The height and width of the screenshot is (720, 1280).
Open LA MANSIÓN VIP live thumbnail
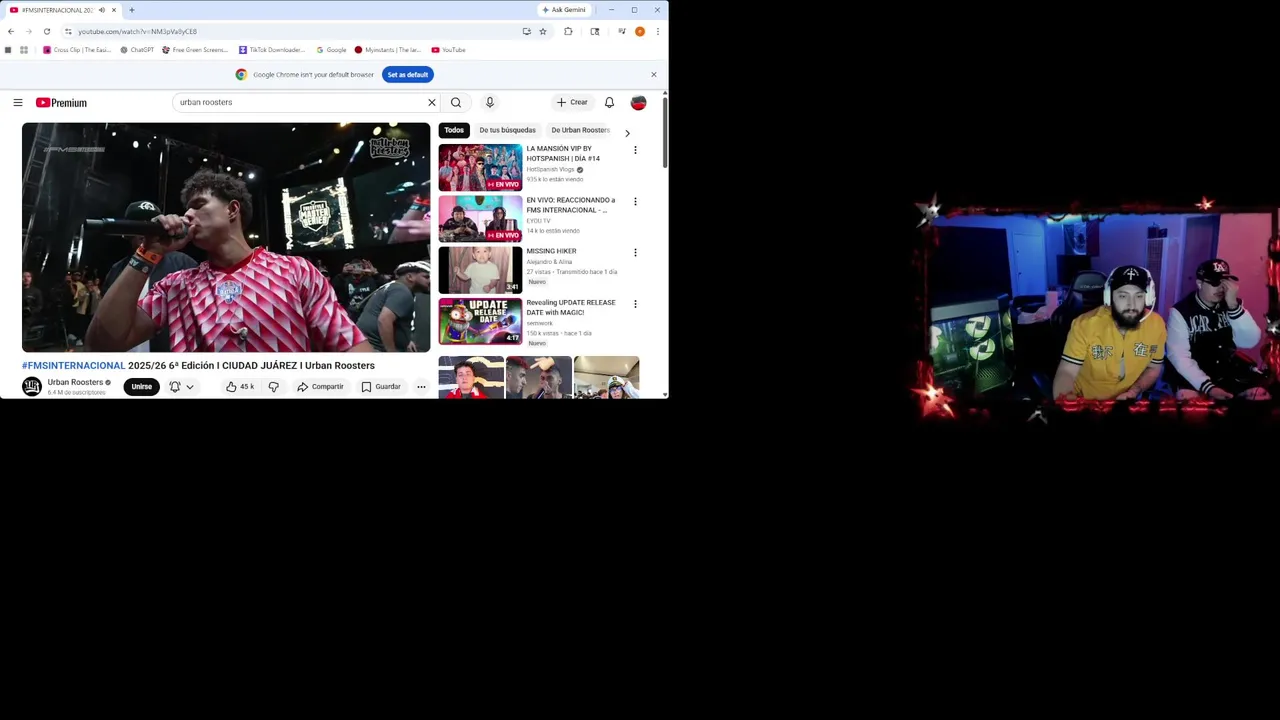pos(480,167)
